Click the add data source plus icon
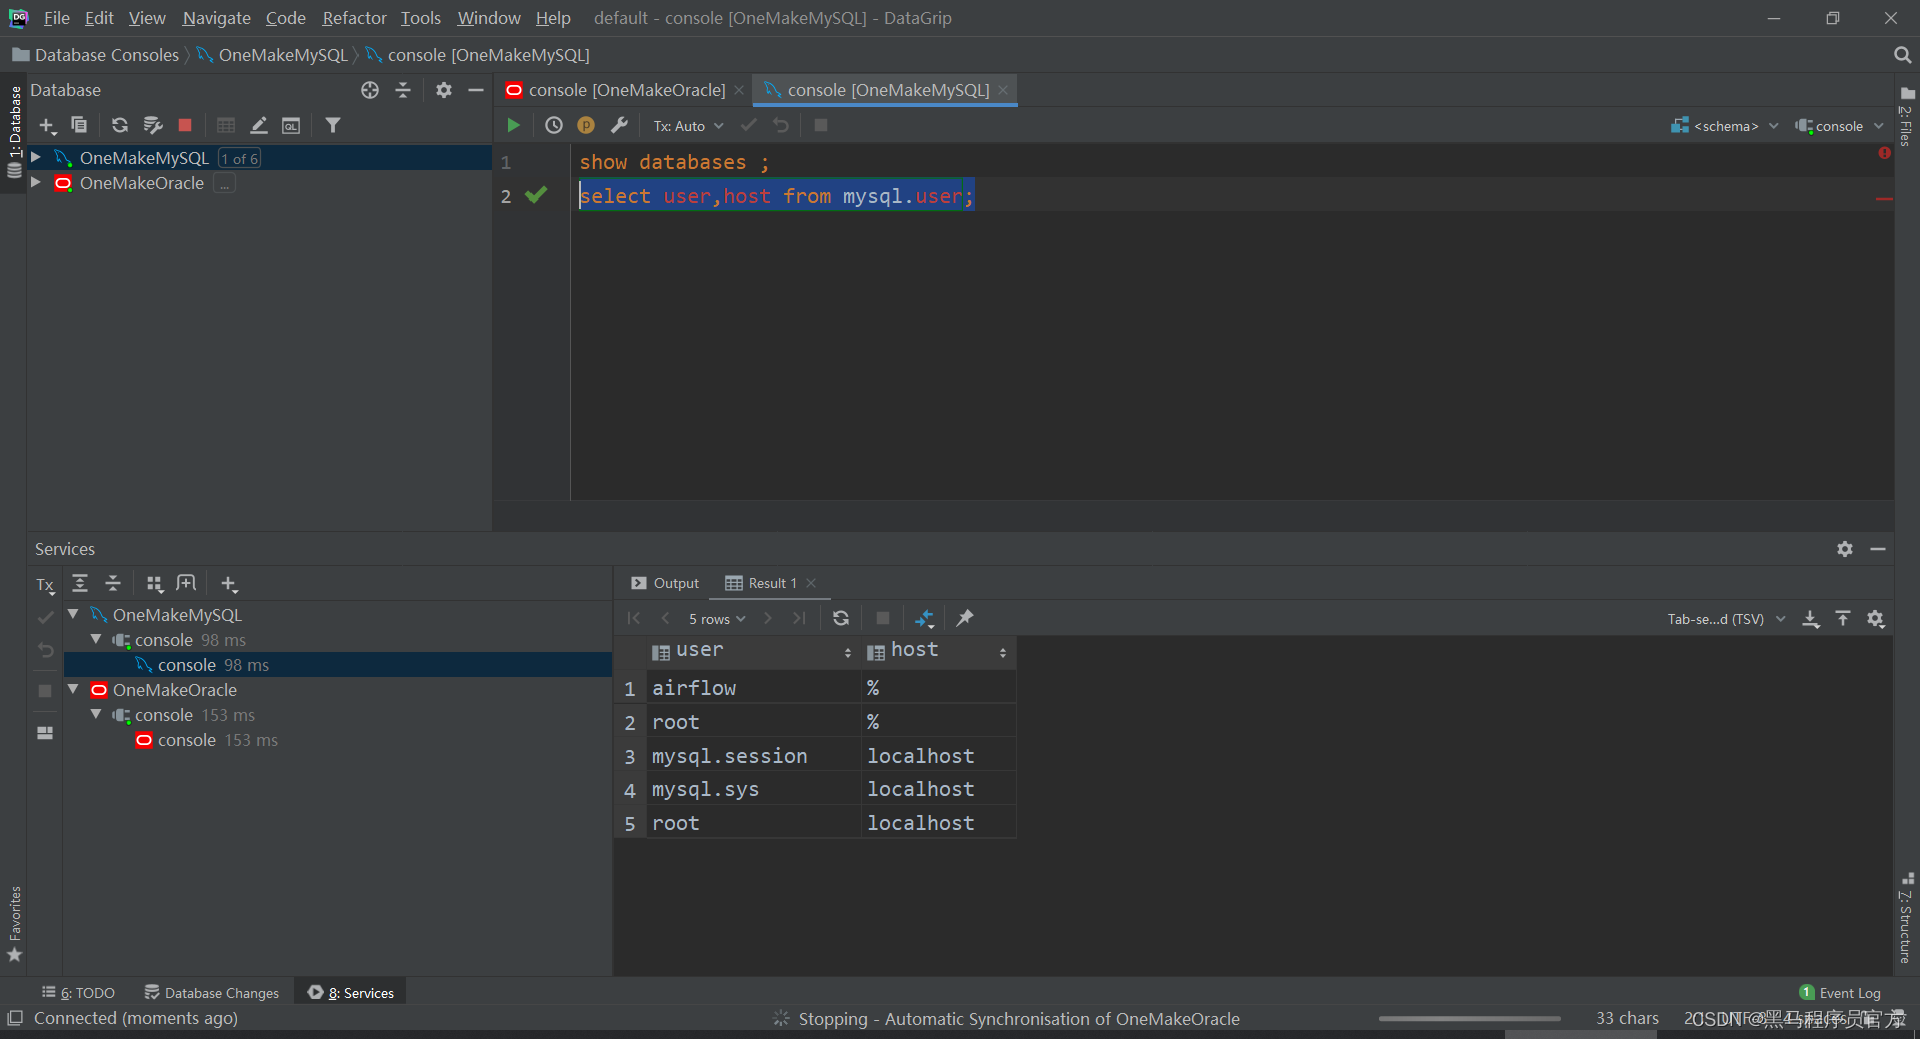 pos(47,125)
